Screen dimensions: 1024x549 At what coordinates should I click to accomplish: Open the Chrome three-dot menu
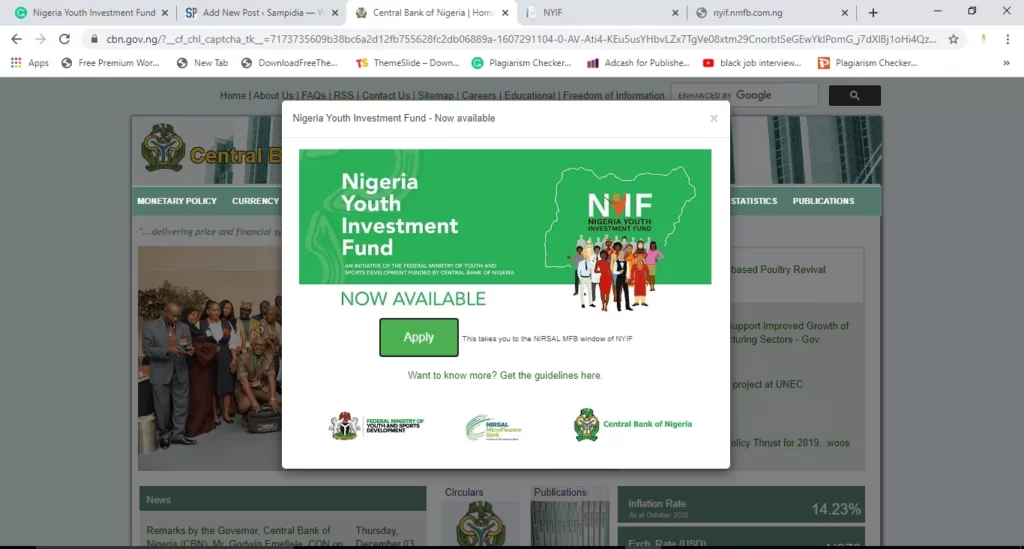pyautogui.click(x=1008, y=39)
